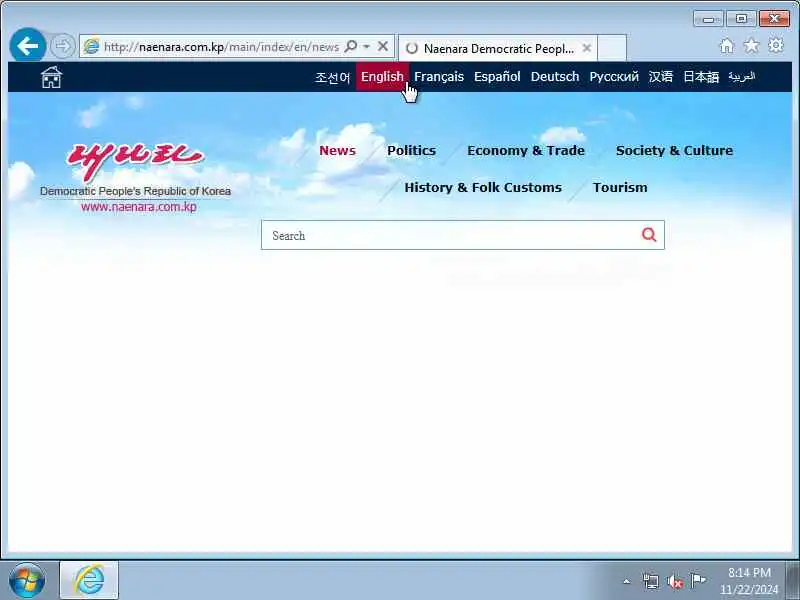800x600 pixels.
Task: Switch language to Korean 조선어
Action: click(333, 77)
